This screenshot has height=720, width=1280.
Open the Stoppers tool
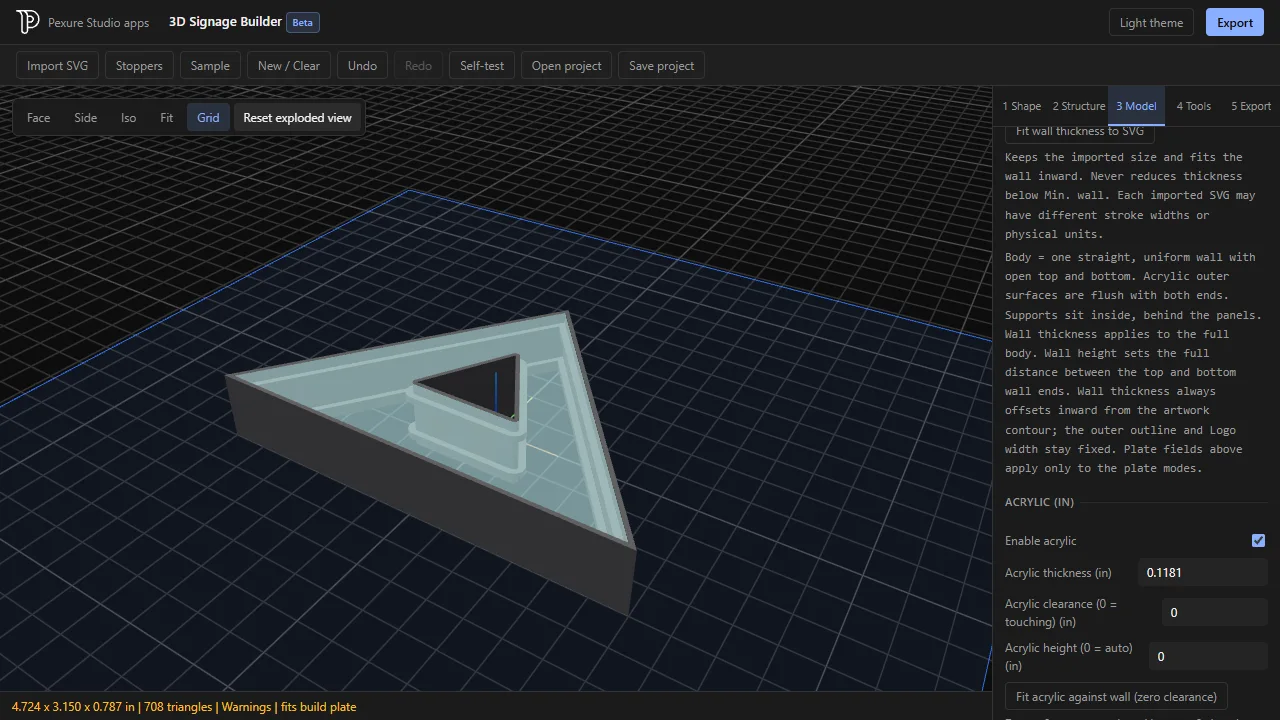139,66
